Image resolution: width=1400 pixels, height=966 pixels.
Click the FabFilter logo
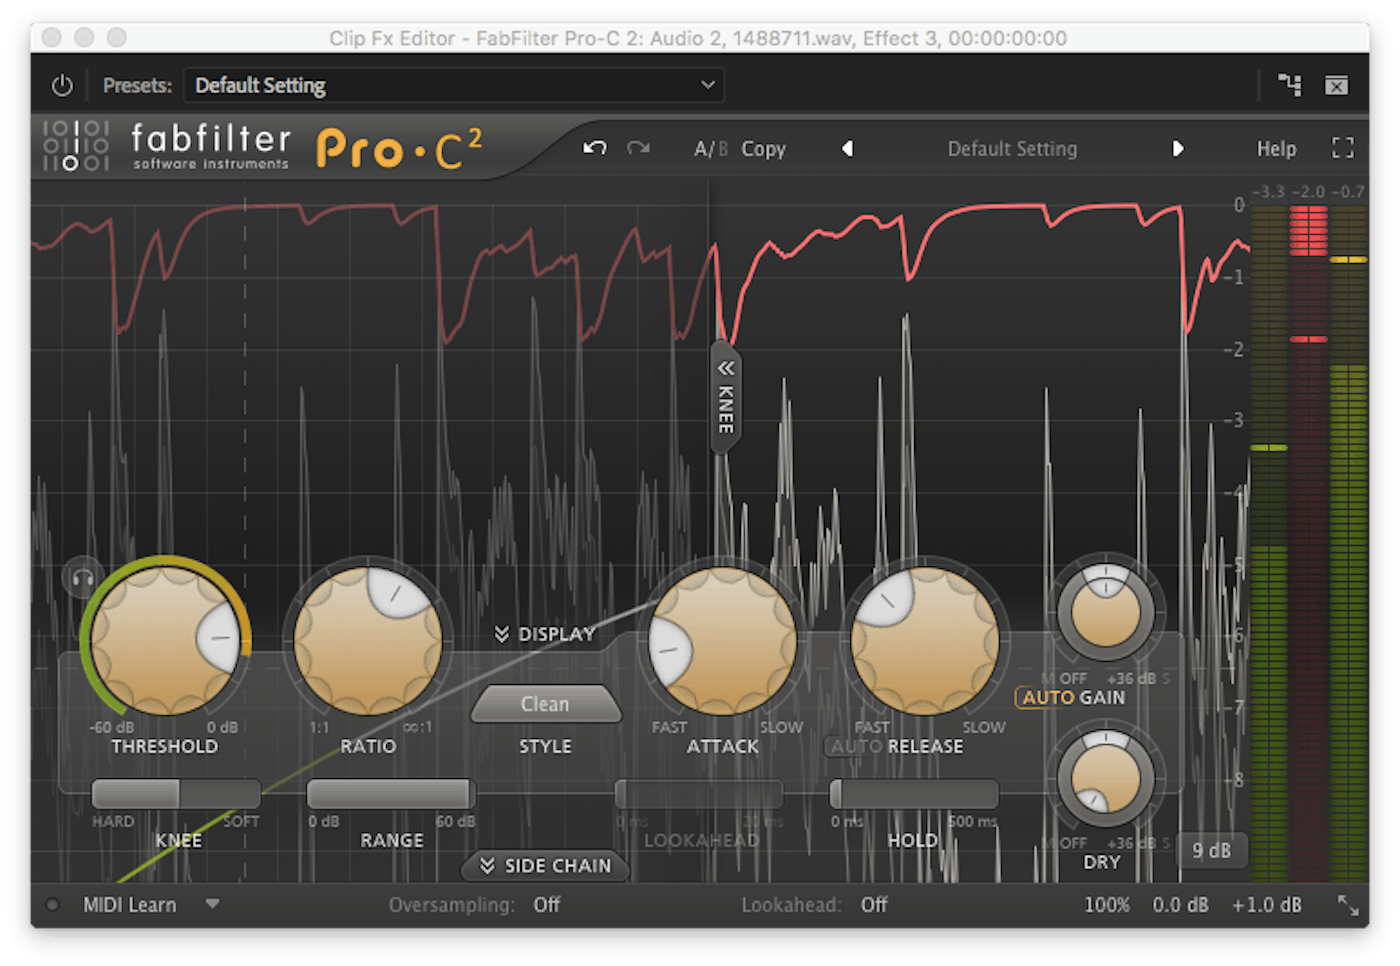(167, 146)
